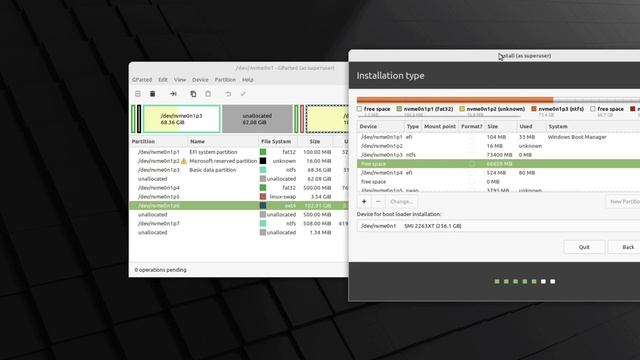Open the boot loader device dropdown
640x360 pixels.
[x=498, y=226]
